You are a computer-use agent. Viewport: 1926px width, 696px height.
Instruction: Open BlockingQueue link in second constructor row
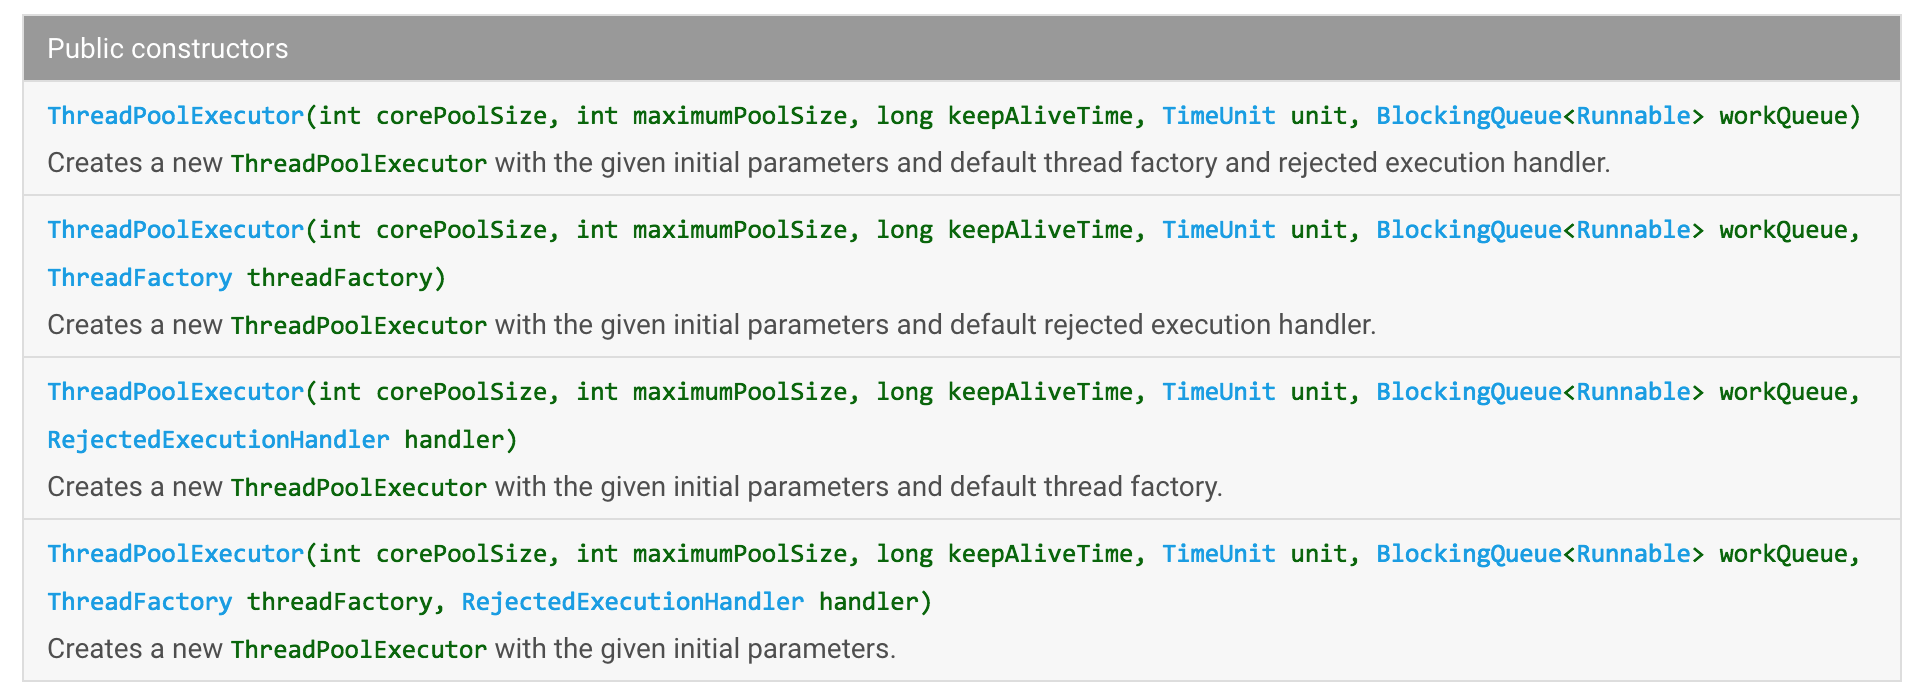[x=1468, y=230]
